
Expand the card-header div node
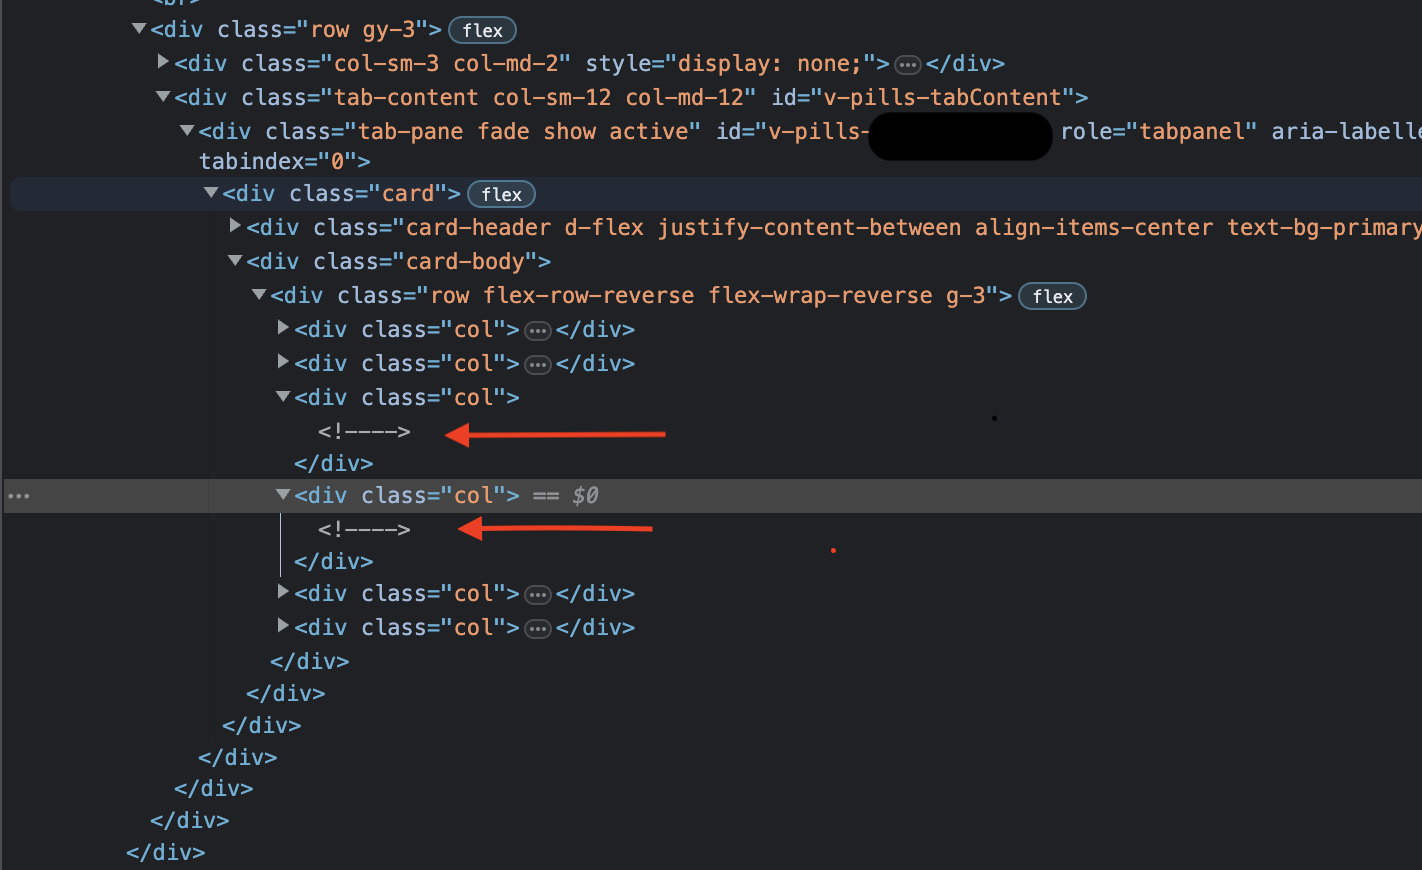tap(235, 226)
